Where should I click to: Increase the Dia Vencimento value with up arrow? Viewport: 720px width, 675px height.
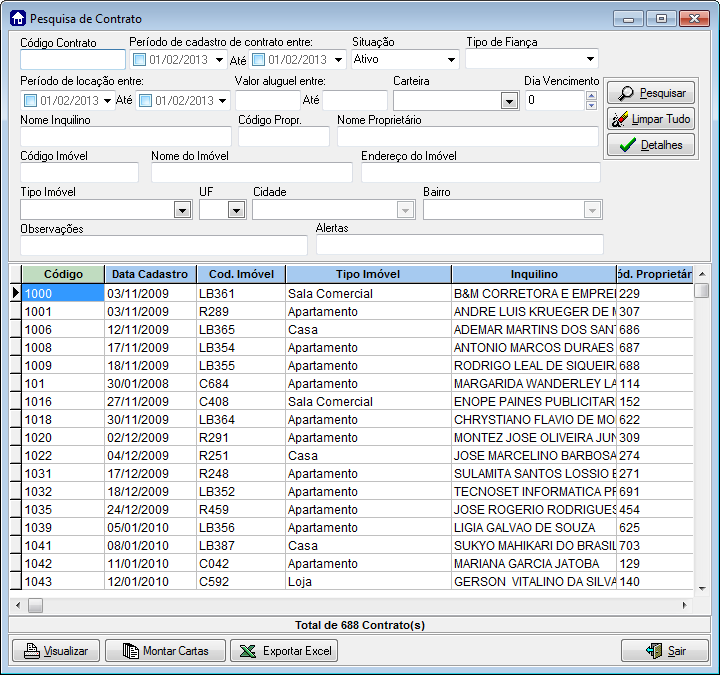[x=591, y=96]
